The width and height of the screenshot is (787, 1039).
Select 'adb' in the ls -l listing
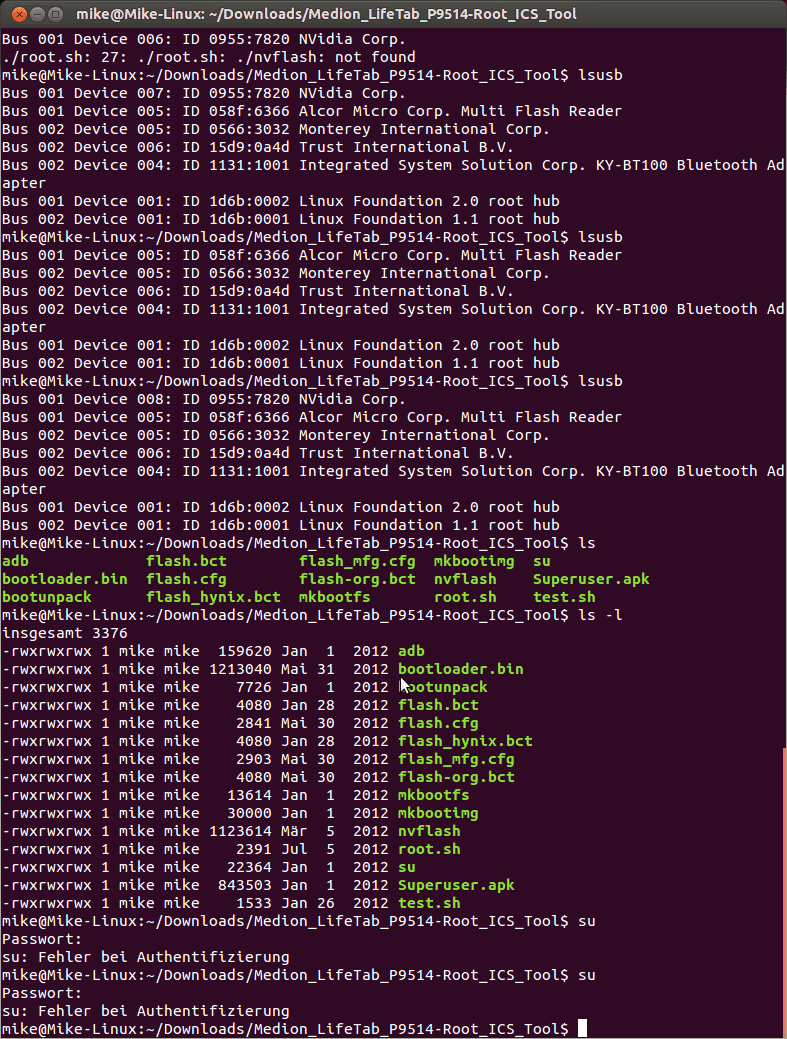tap(411, 651)
